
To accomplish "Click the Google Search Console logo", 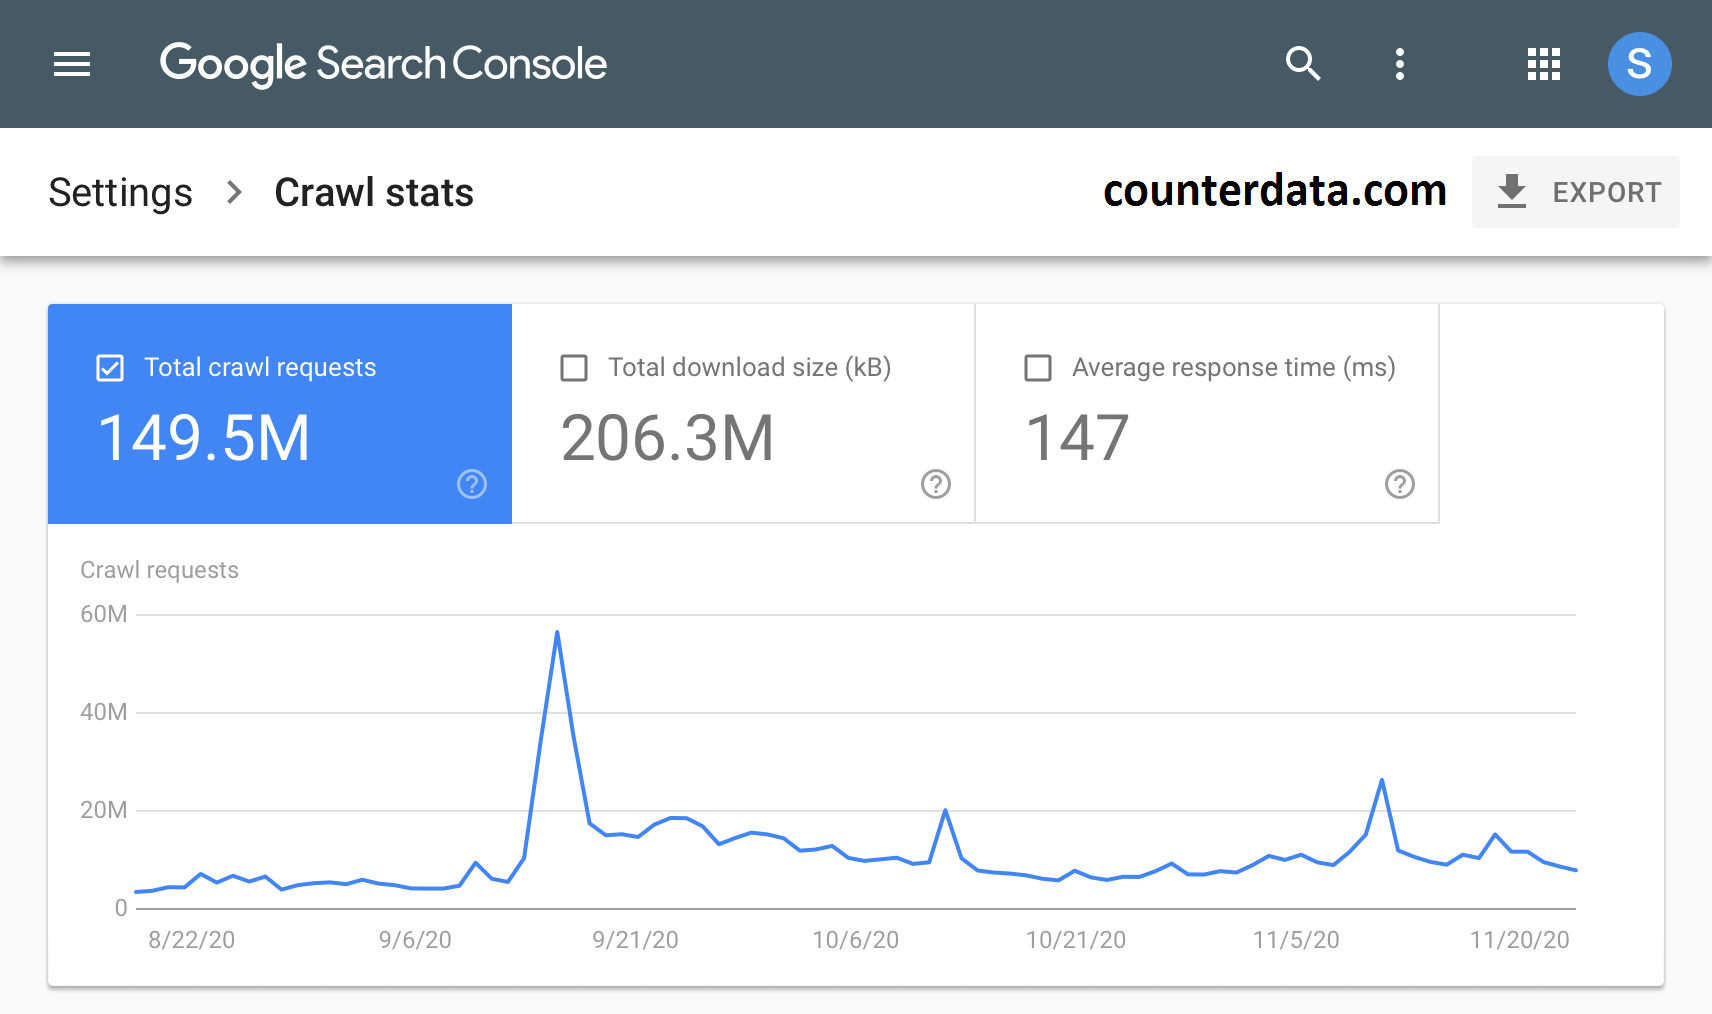I will [x=383, y=64].
